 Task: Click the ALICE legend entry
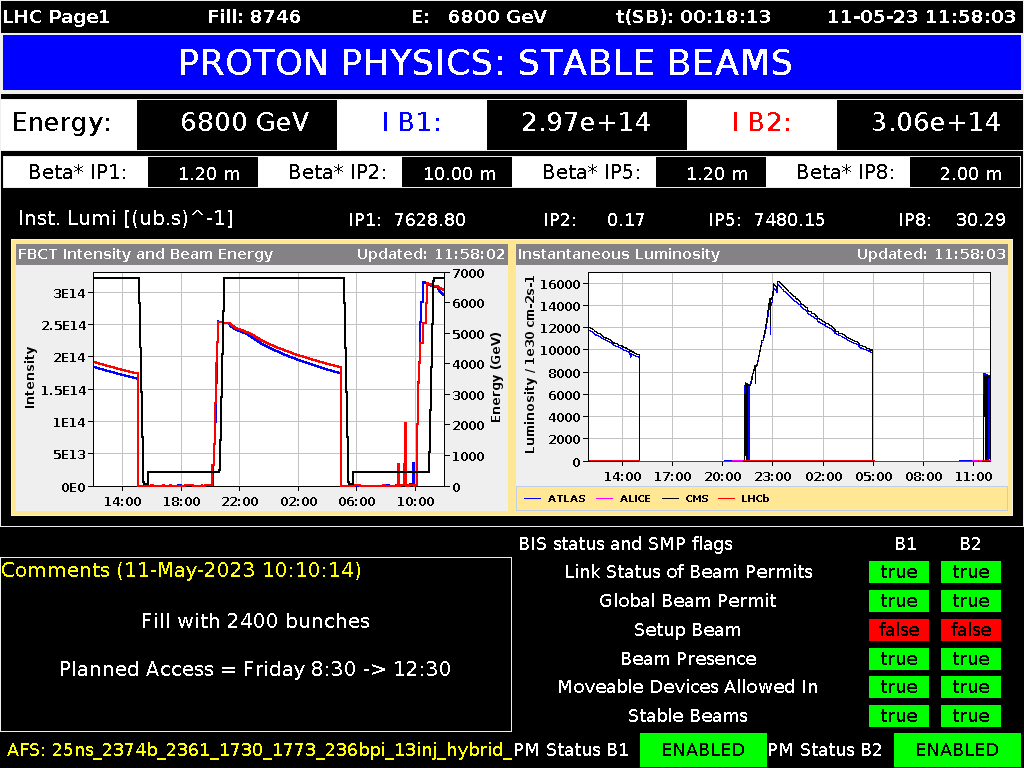[x=626, y=498]
